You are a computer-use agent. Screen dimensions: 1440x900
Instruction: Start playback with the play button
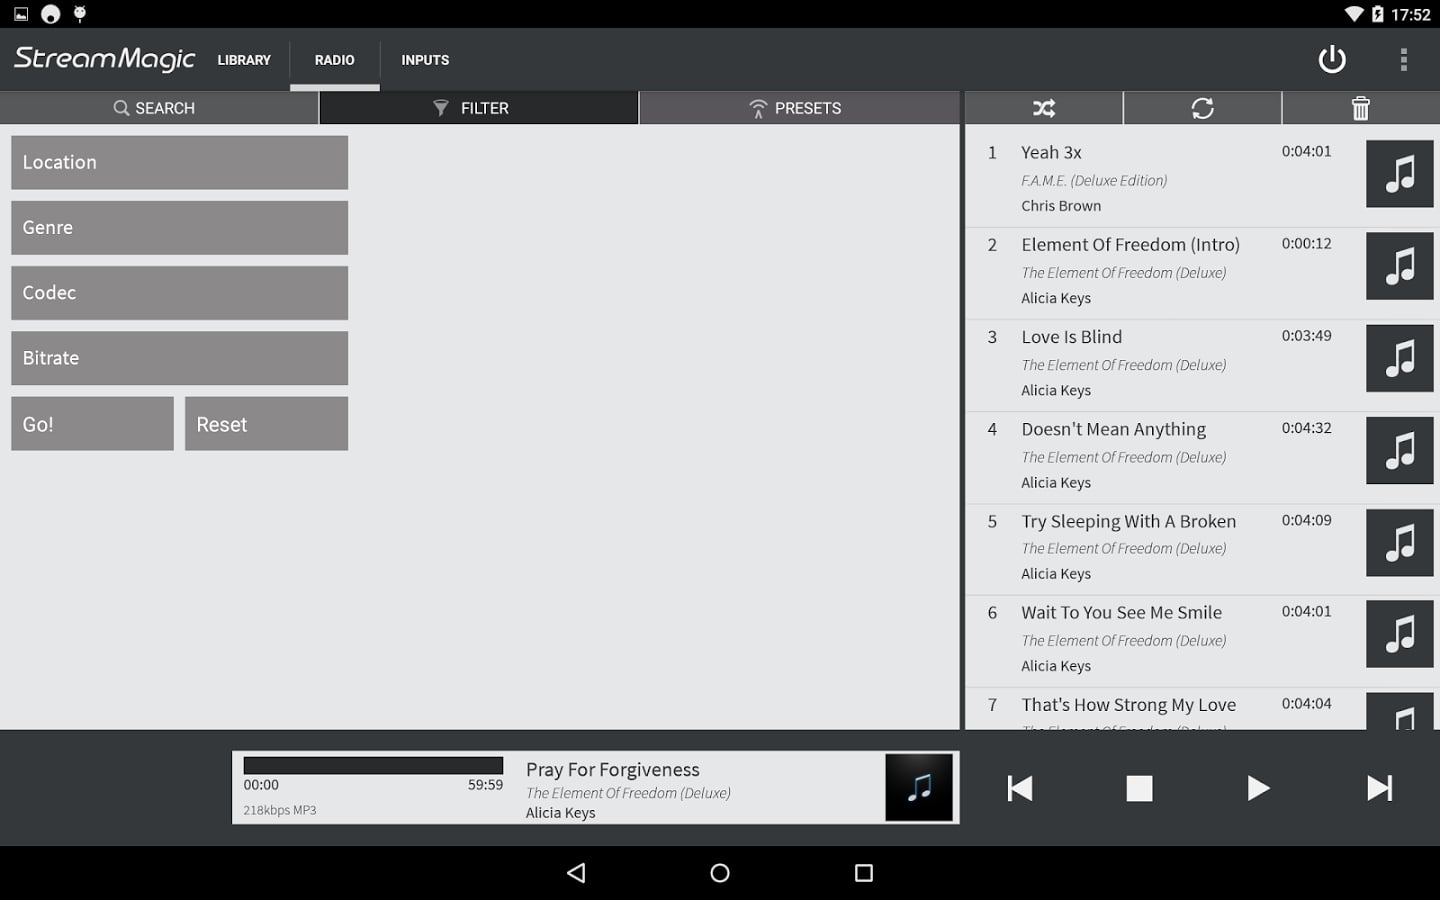[x=1258, y=788]
